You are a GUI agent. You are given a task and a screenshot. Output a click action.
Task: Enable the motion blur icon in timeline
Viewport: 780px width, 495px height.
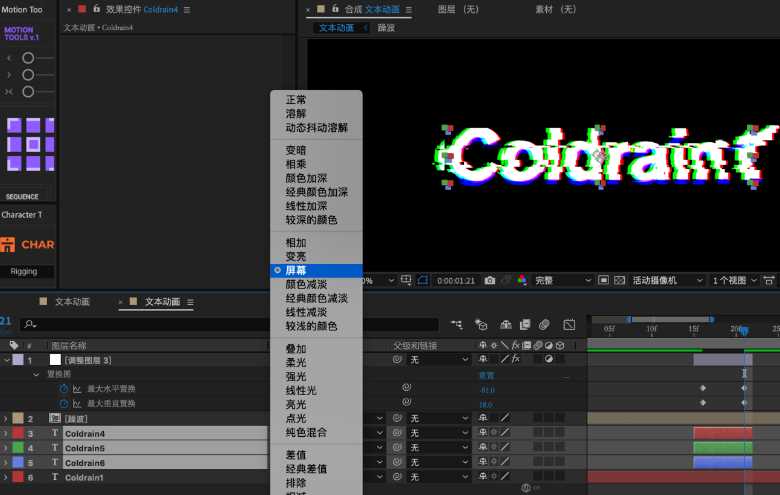pos(544,325)
